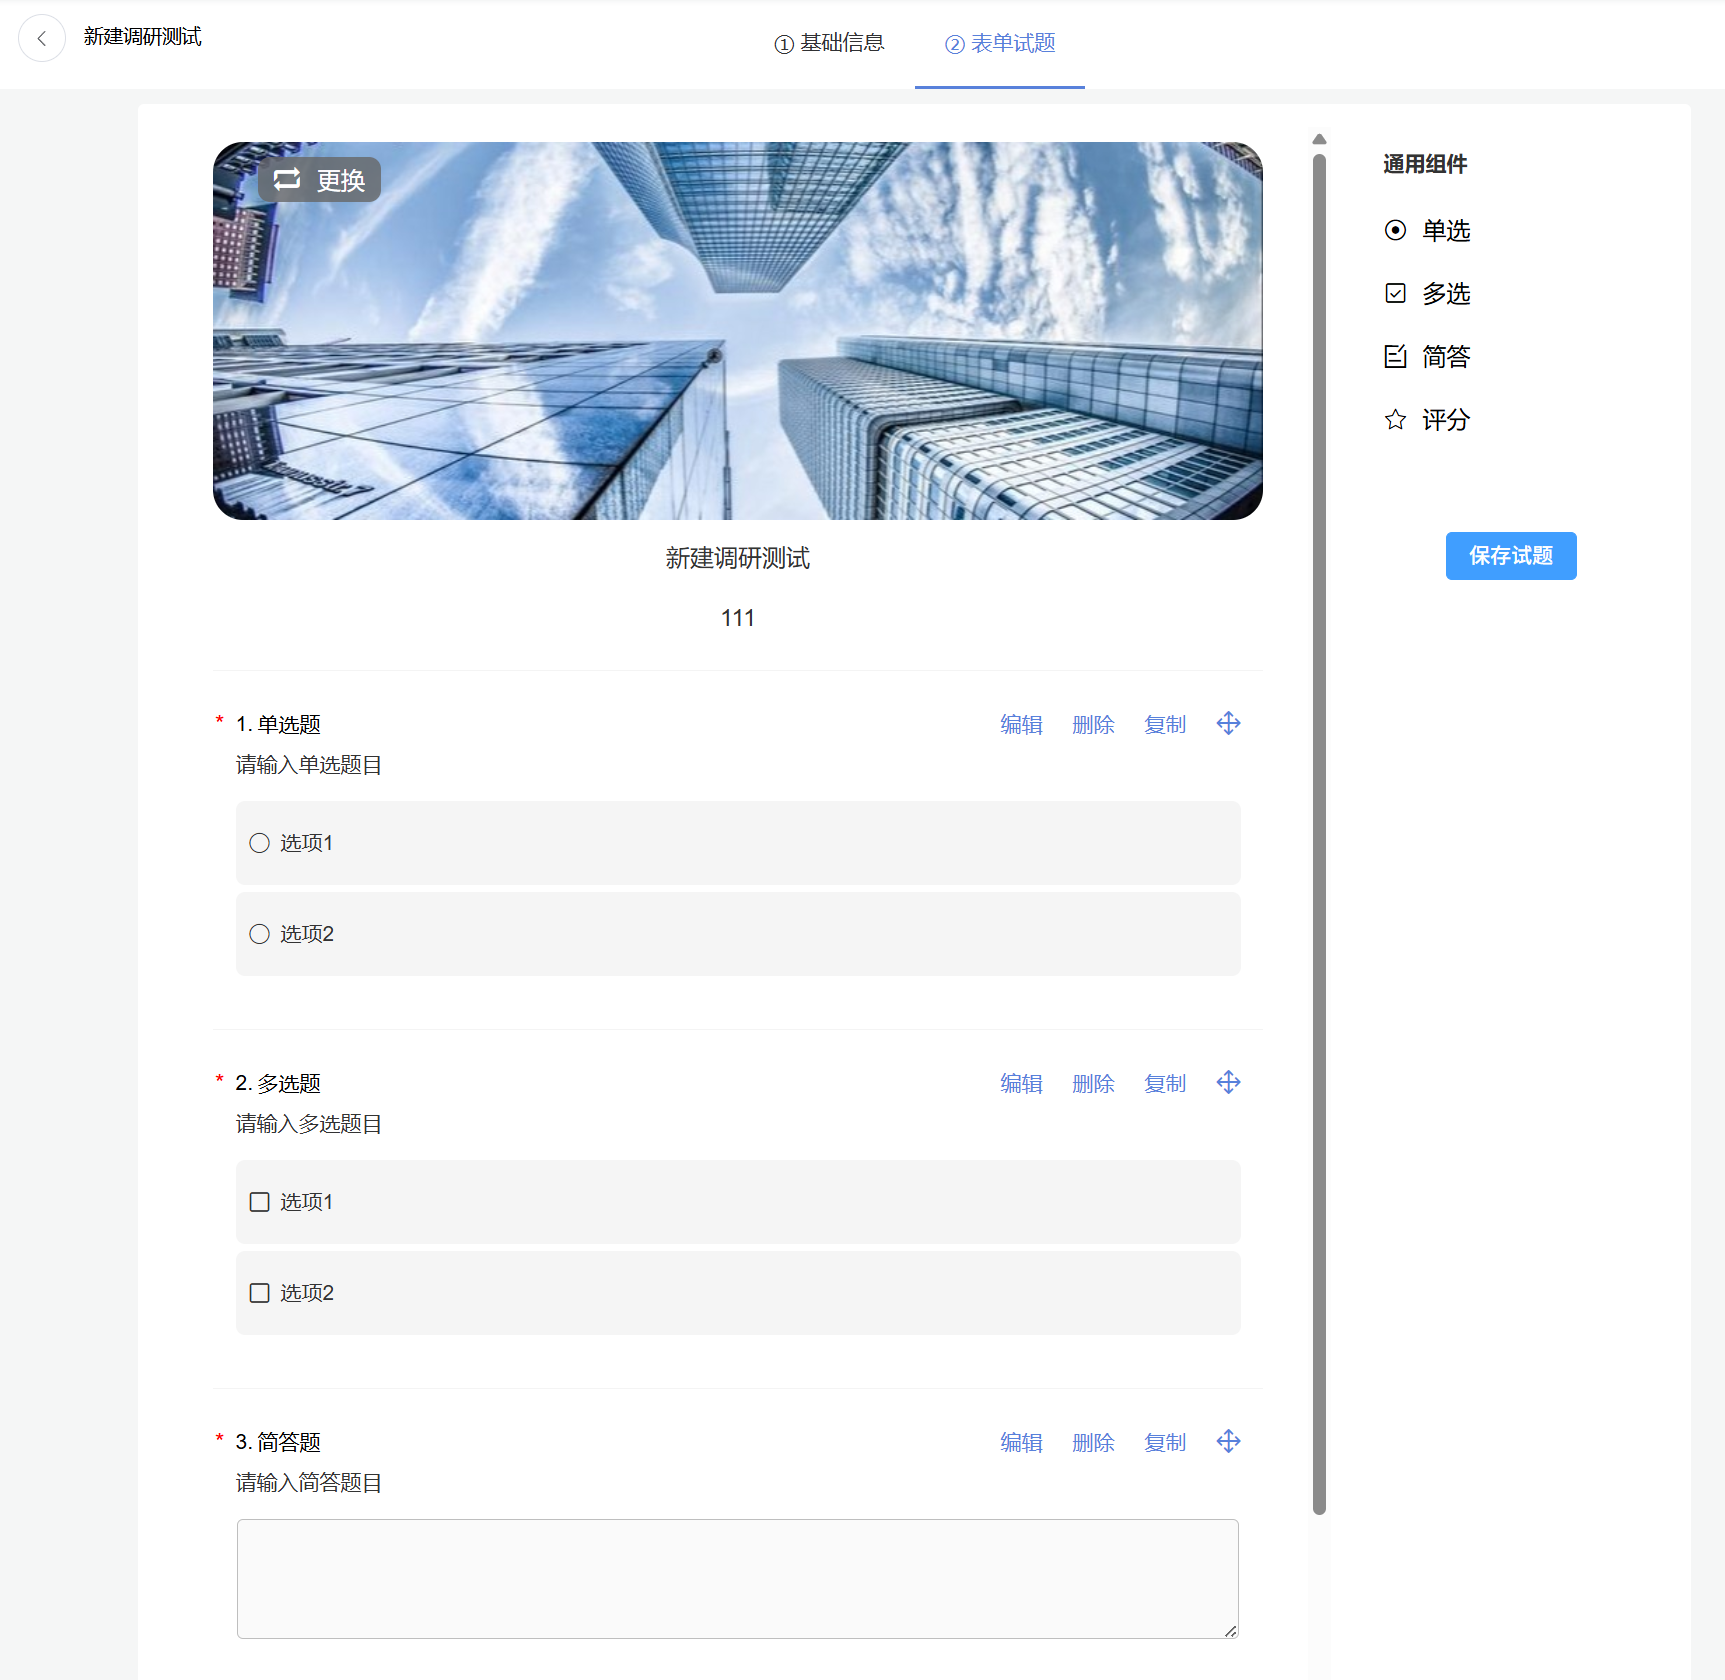The width and height of the screenshot is (1725, 1680).
Task: Click the back arrow beside the page title
Action: pyautogui.click(x=42, y=39)
